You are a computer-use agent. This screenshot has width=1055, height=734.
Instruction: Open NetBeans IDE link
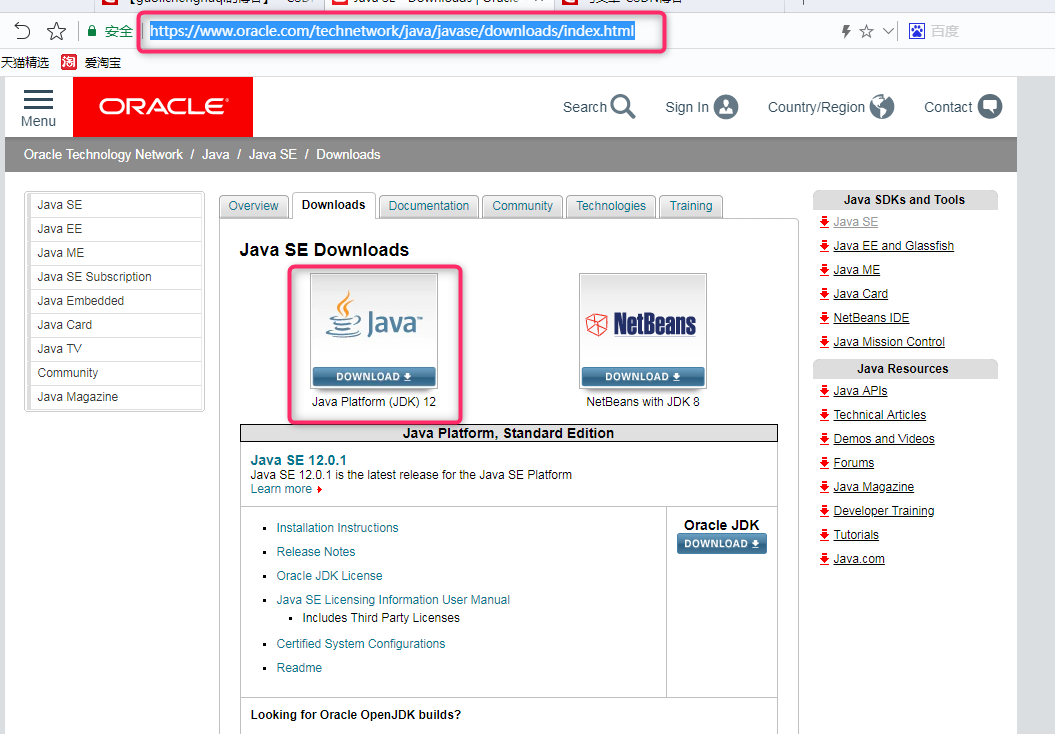871,318
